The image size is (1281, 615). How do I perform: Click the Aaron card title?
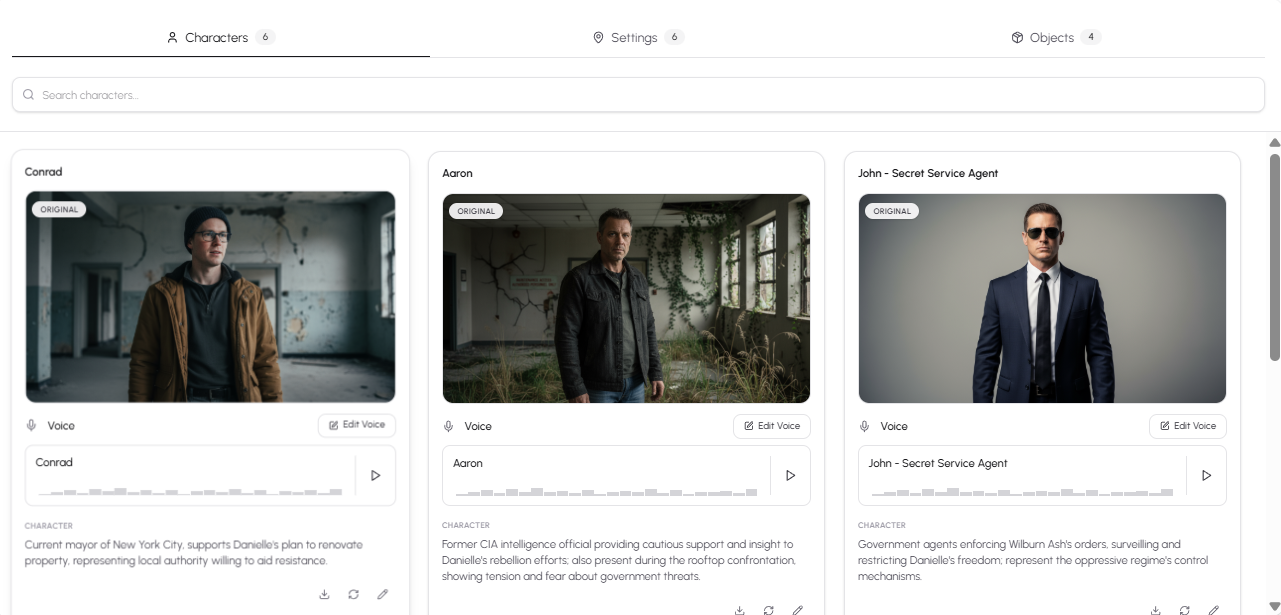(x=457, y=173)
